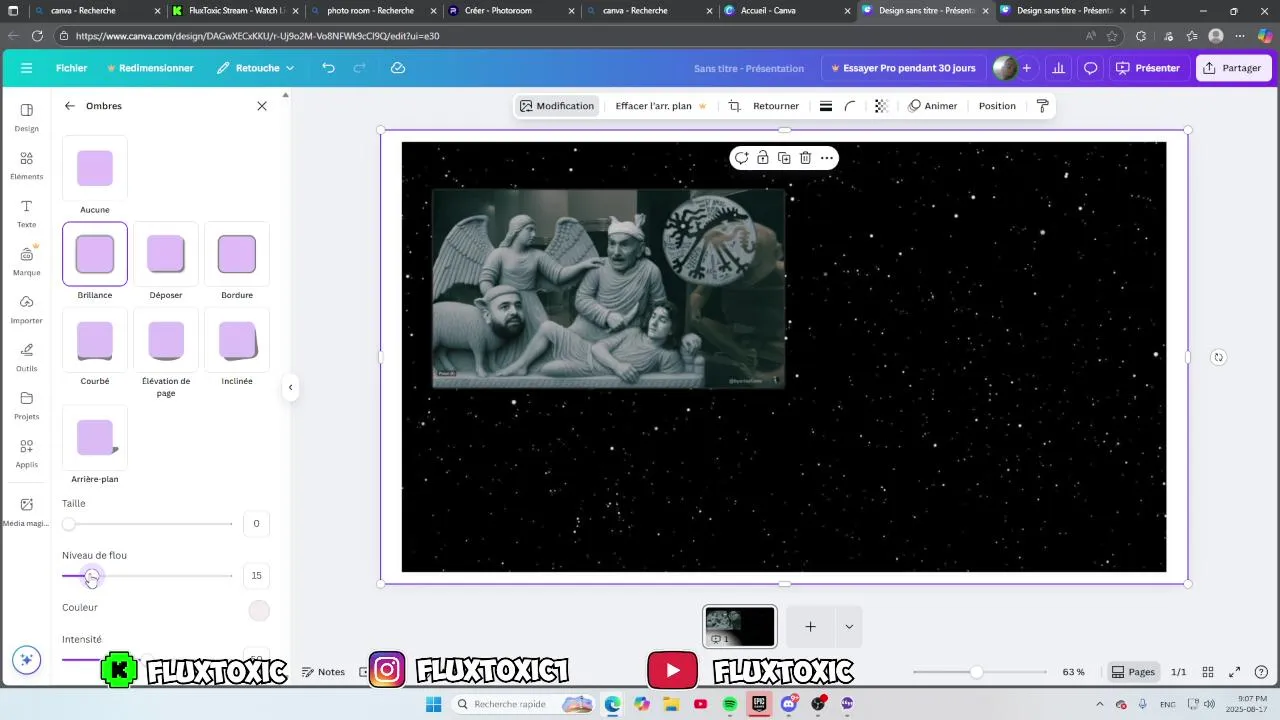Image resolution: width=1280 pixels, height=720 pixels.
Task: Open the Design sidebar panel
Action: 27,117
